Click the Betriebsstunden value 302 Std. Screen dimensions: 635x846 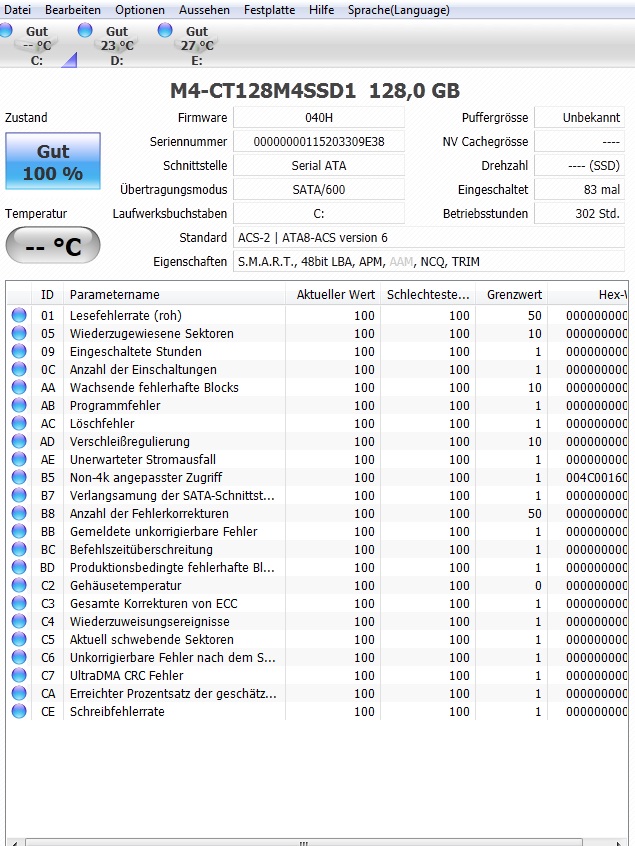579,214
